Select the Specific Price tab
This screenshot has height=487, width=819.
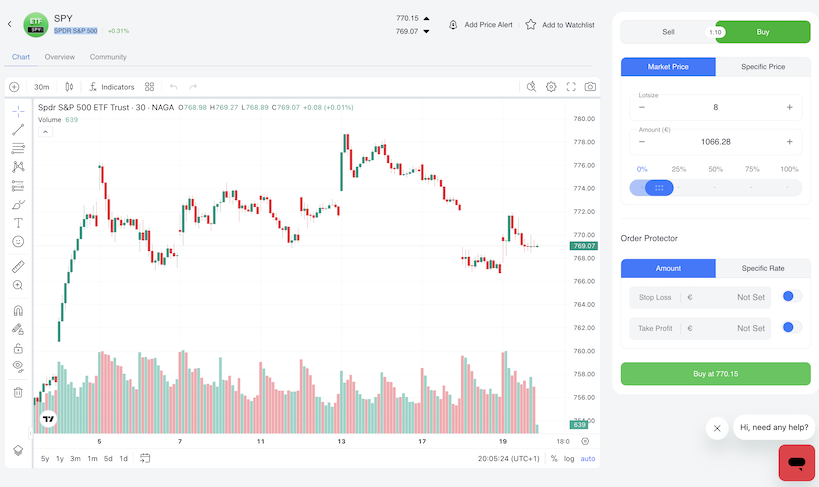[763, 67]
